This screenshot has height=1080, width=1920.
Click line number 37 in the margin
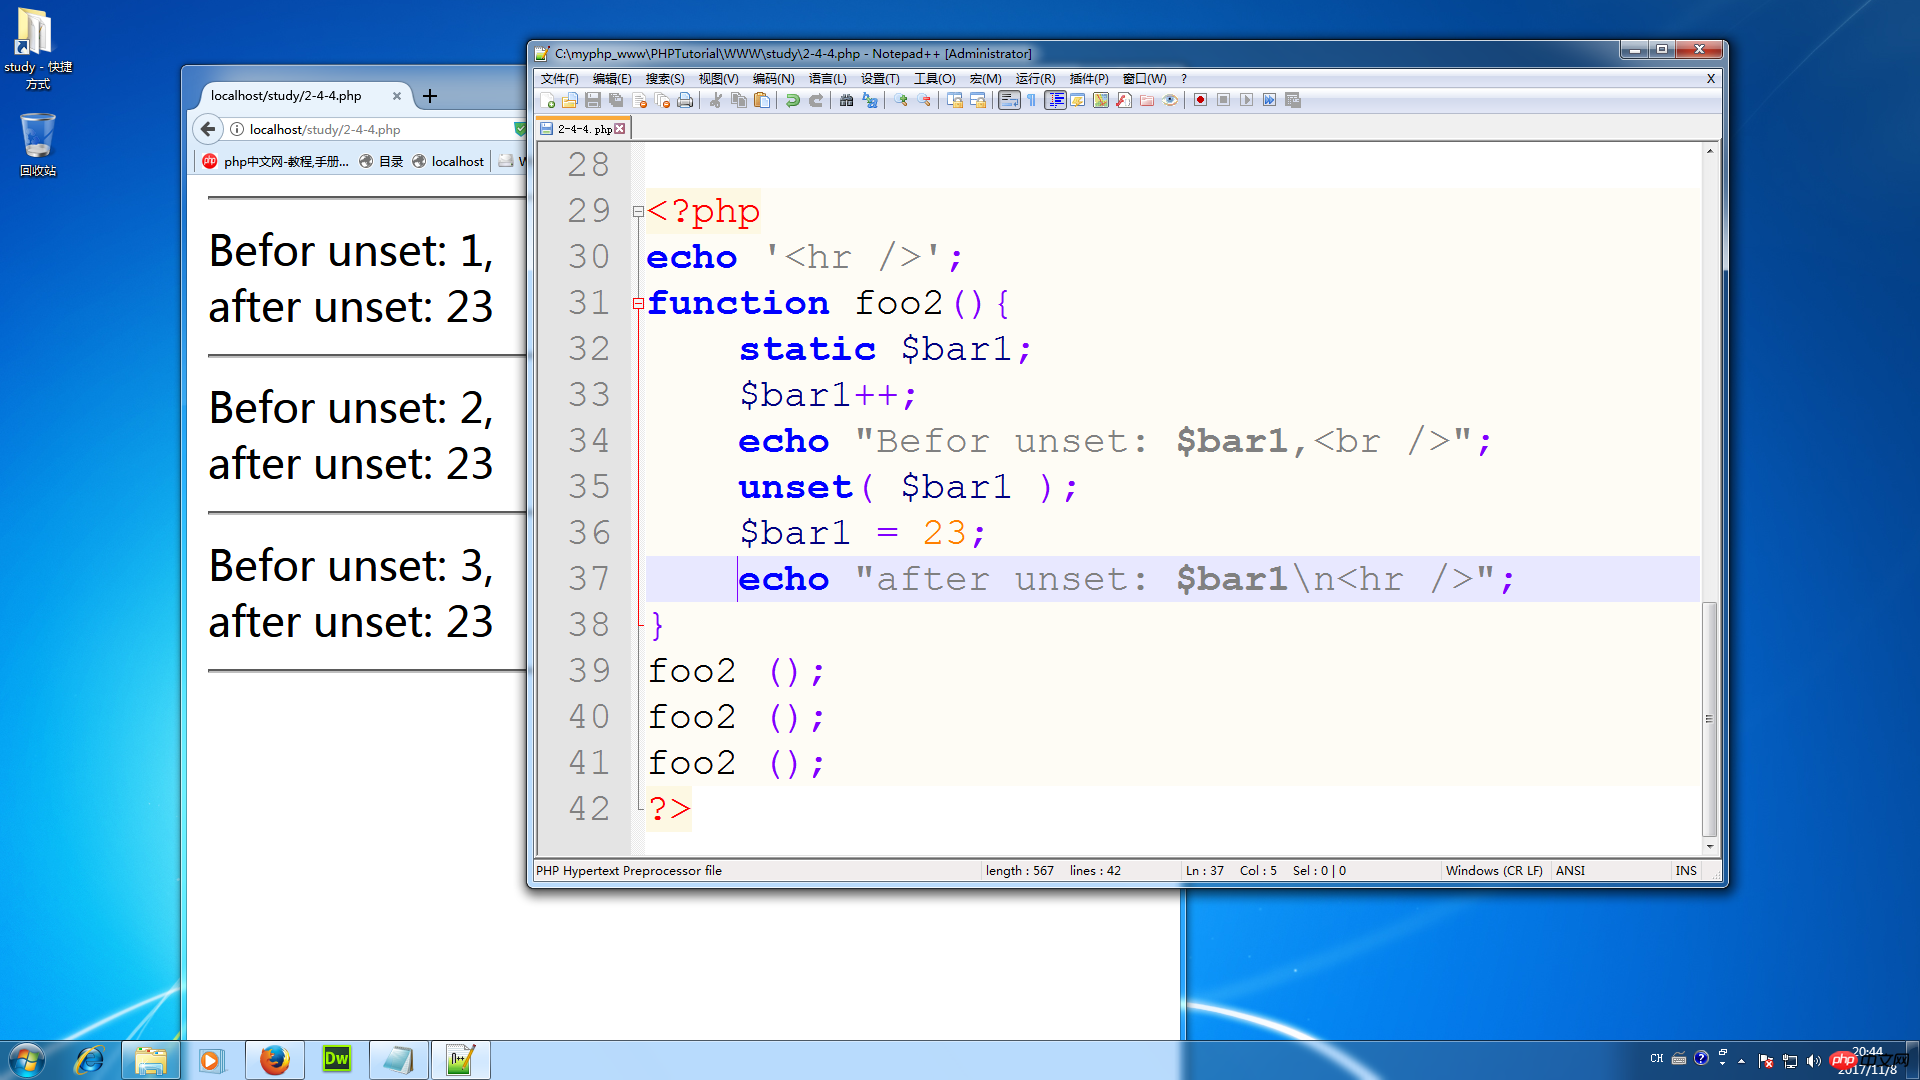(x=589, y=579)
